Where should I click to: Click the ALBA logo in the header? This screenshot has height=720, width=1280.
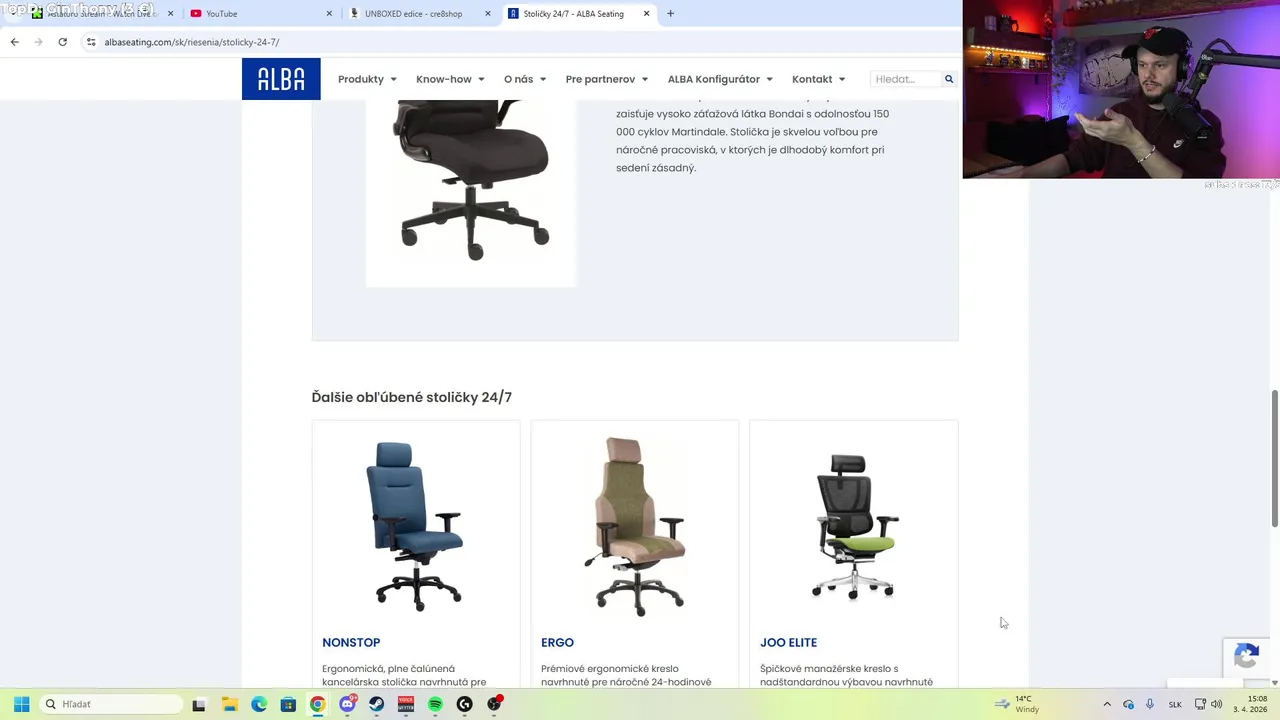point(281,79)
